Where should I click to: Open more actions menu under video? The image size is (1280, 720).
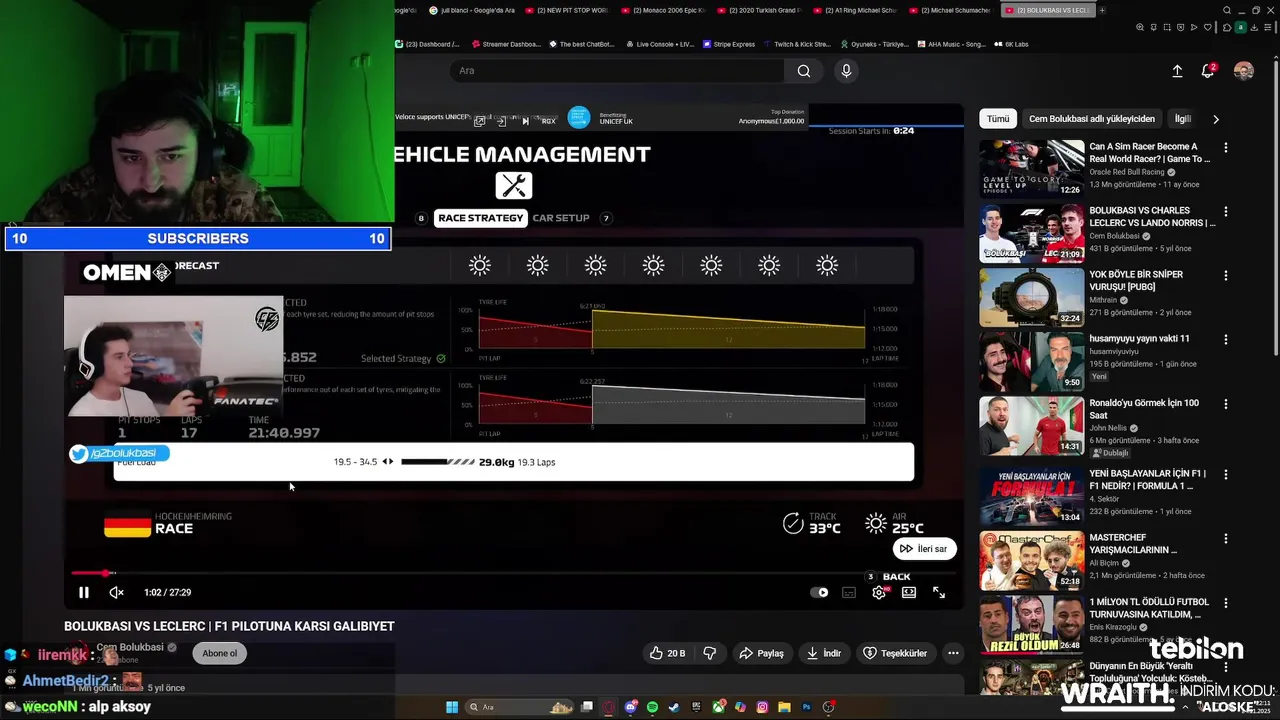[x=953, y=653]
